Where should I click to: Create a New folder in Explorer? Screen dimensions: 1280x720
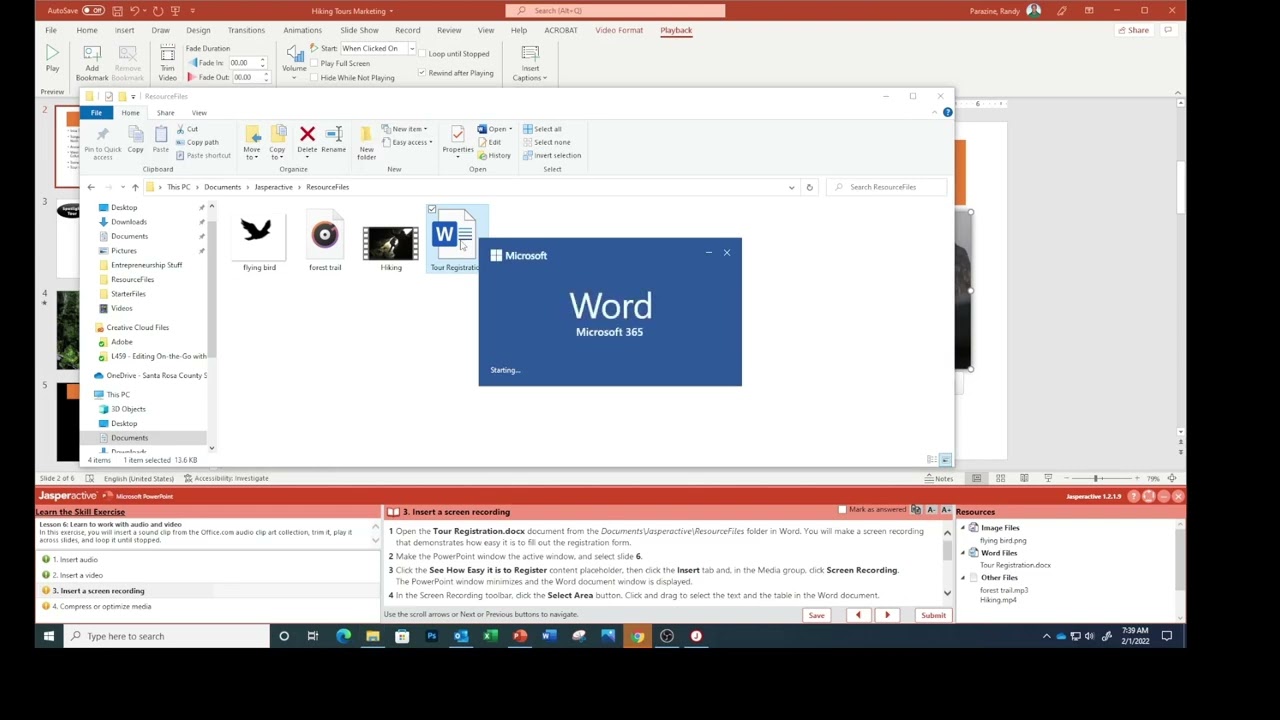[366, 144]
